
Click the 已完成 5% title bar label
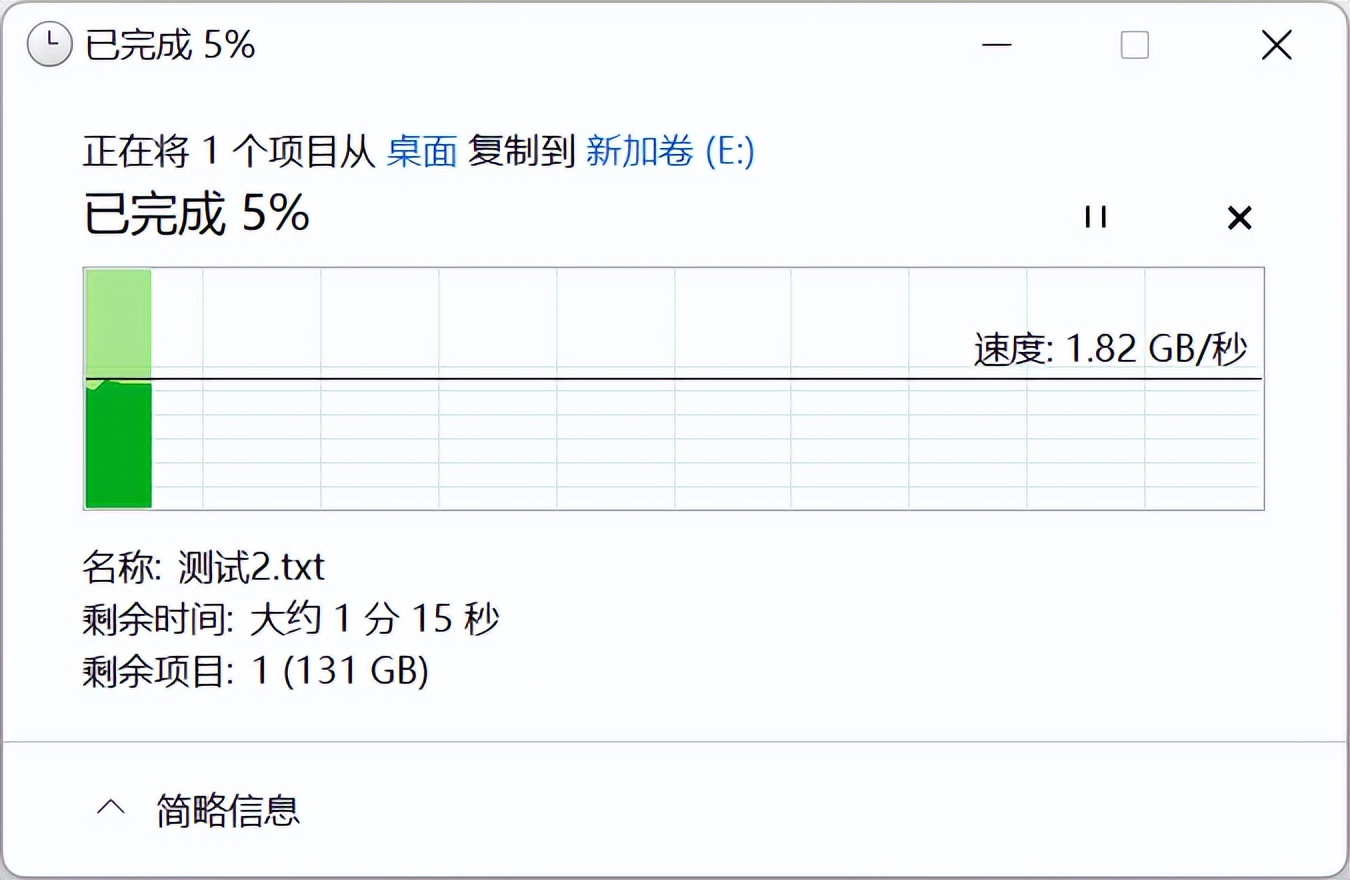[168, 45]
